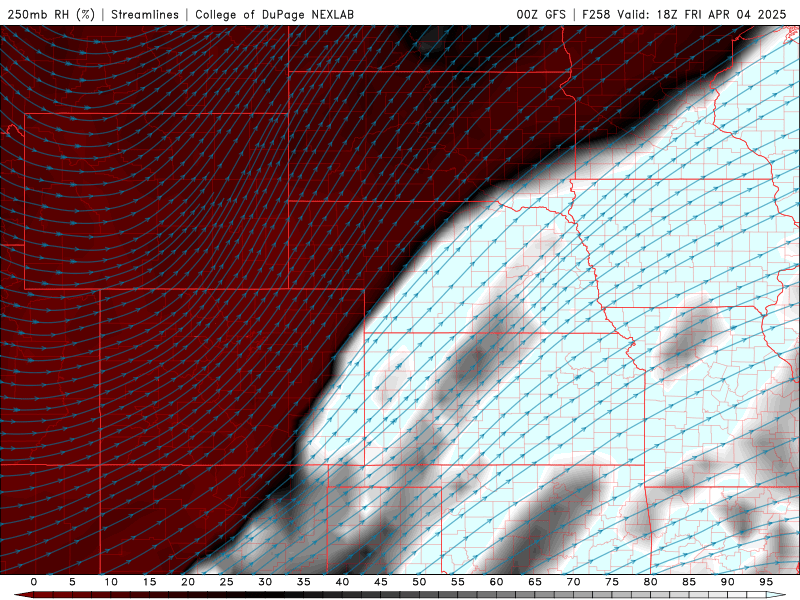Screen dimensions: 800x600
Task: Select the "95" RH scale label
Action: tap(766, 582)
